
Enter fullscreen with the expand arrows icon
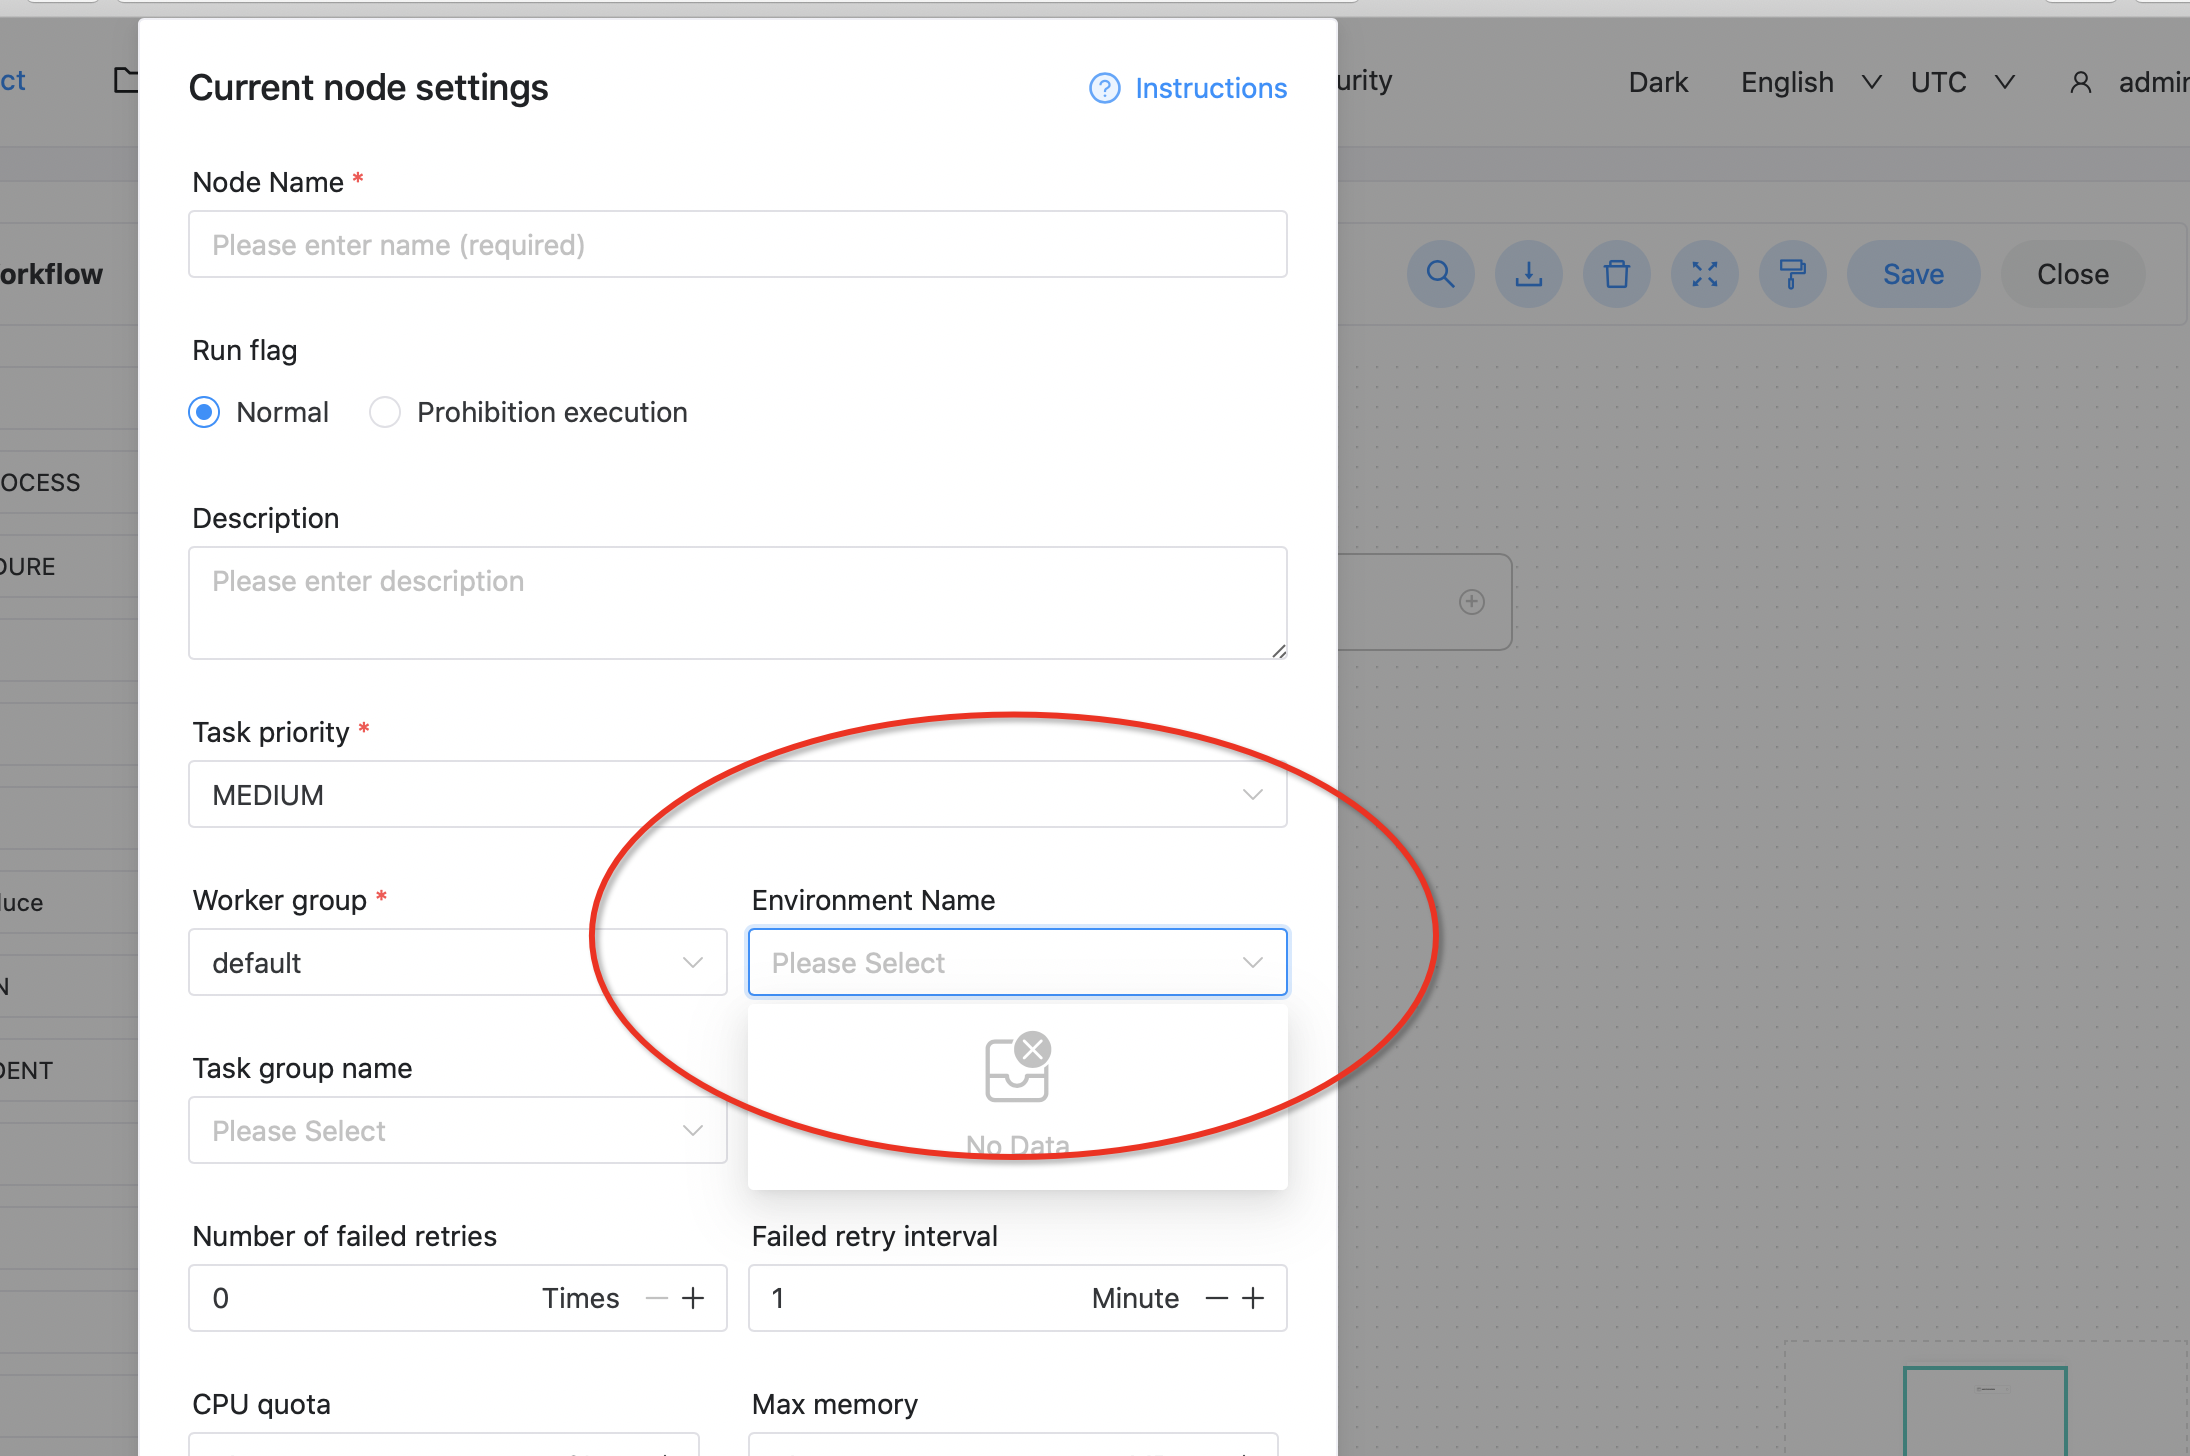(x=1704, y=273)
